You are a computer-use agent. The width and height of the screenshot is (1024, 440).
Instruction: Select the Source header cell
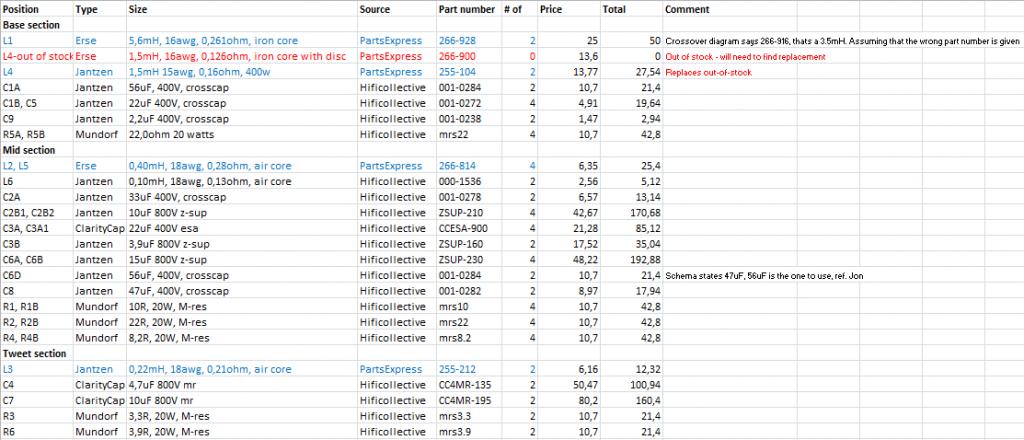[396, 9]
